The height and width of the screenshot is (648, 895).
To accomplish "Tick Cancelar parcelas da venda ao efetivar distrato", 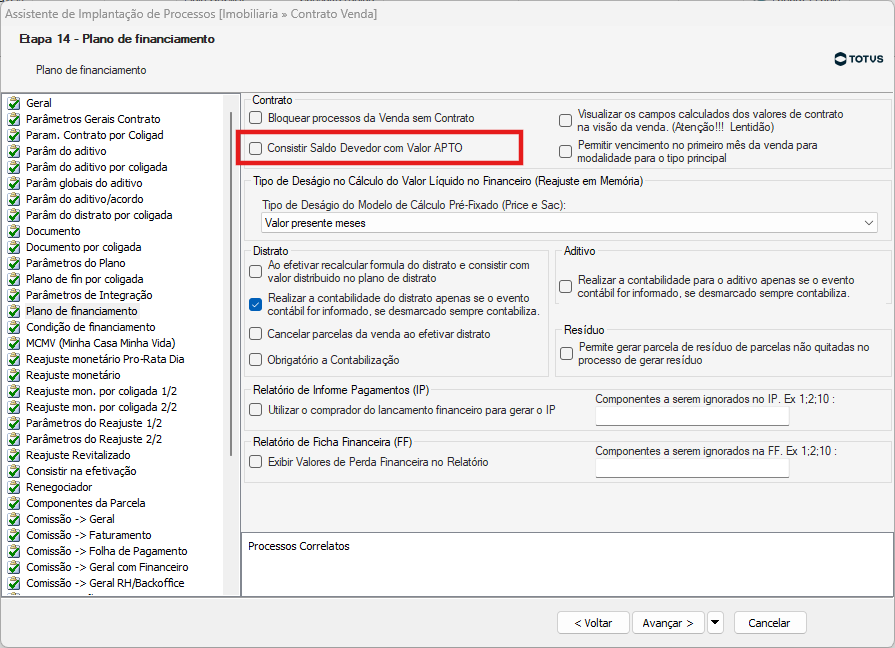I will tap(256, 334).
